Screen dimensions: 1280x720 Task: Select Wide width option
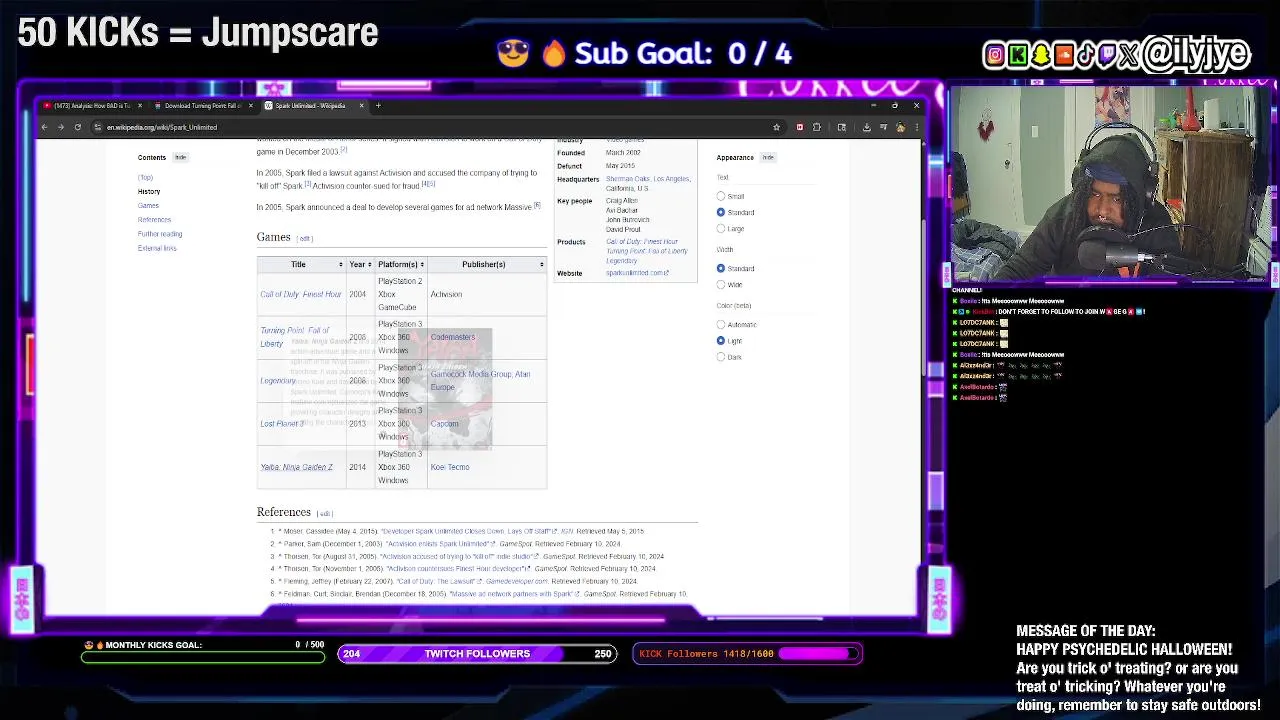(x=721, y=284)
